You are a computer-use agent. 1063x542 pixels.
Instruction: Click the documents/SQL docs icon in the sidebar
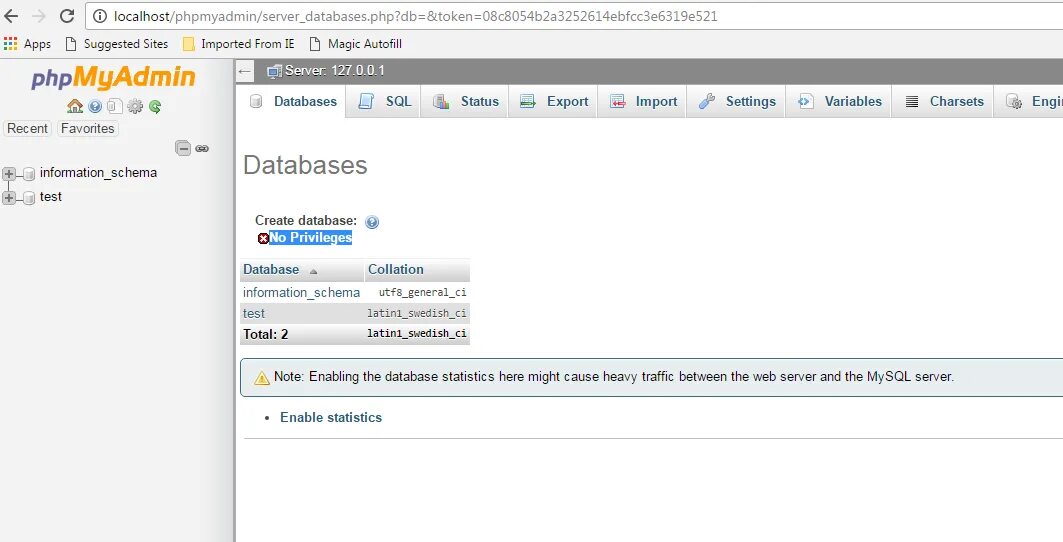coord(115,107)
